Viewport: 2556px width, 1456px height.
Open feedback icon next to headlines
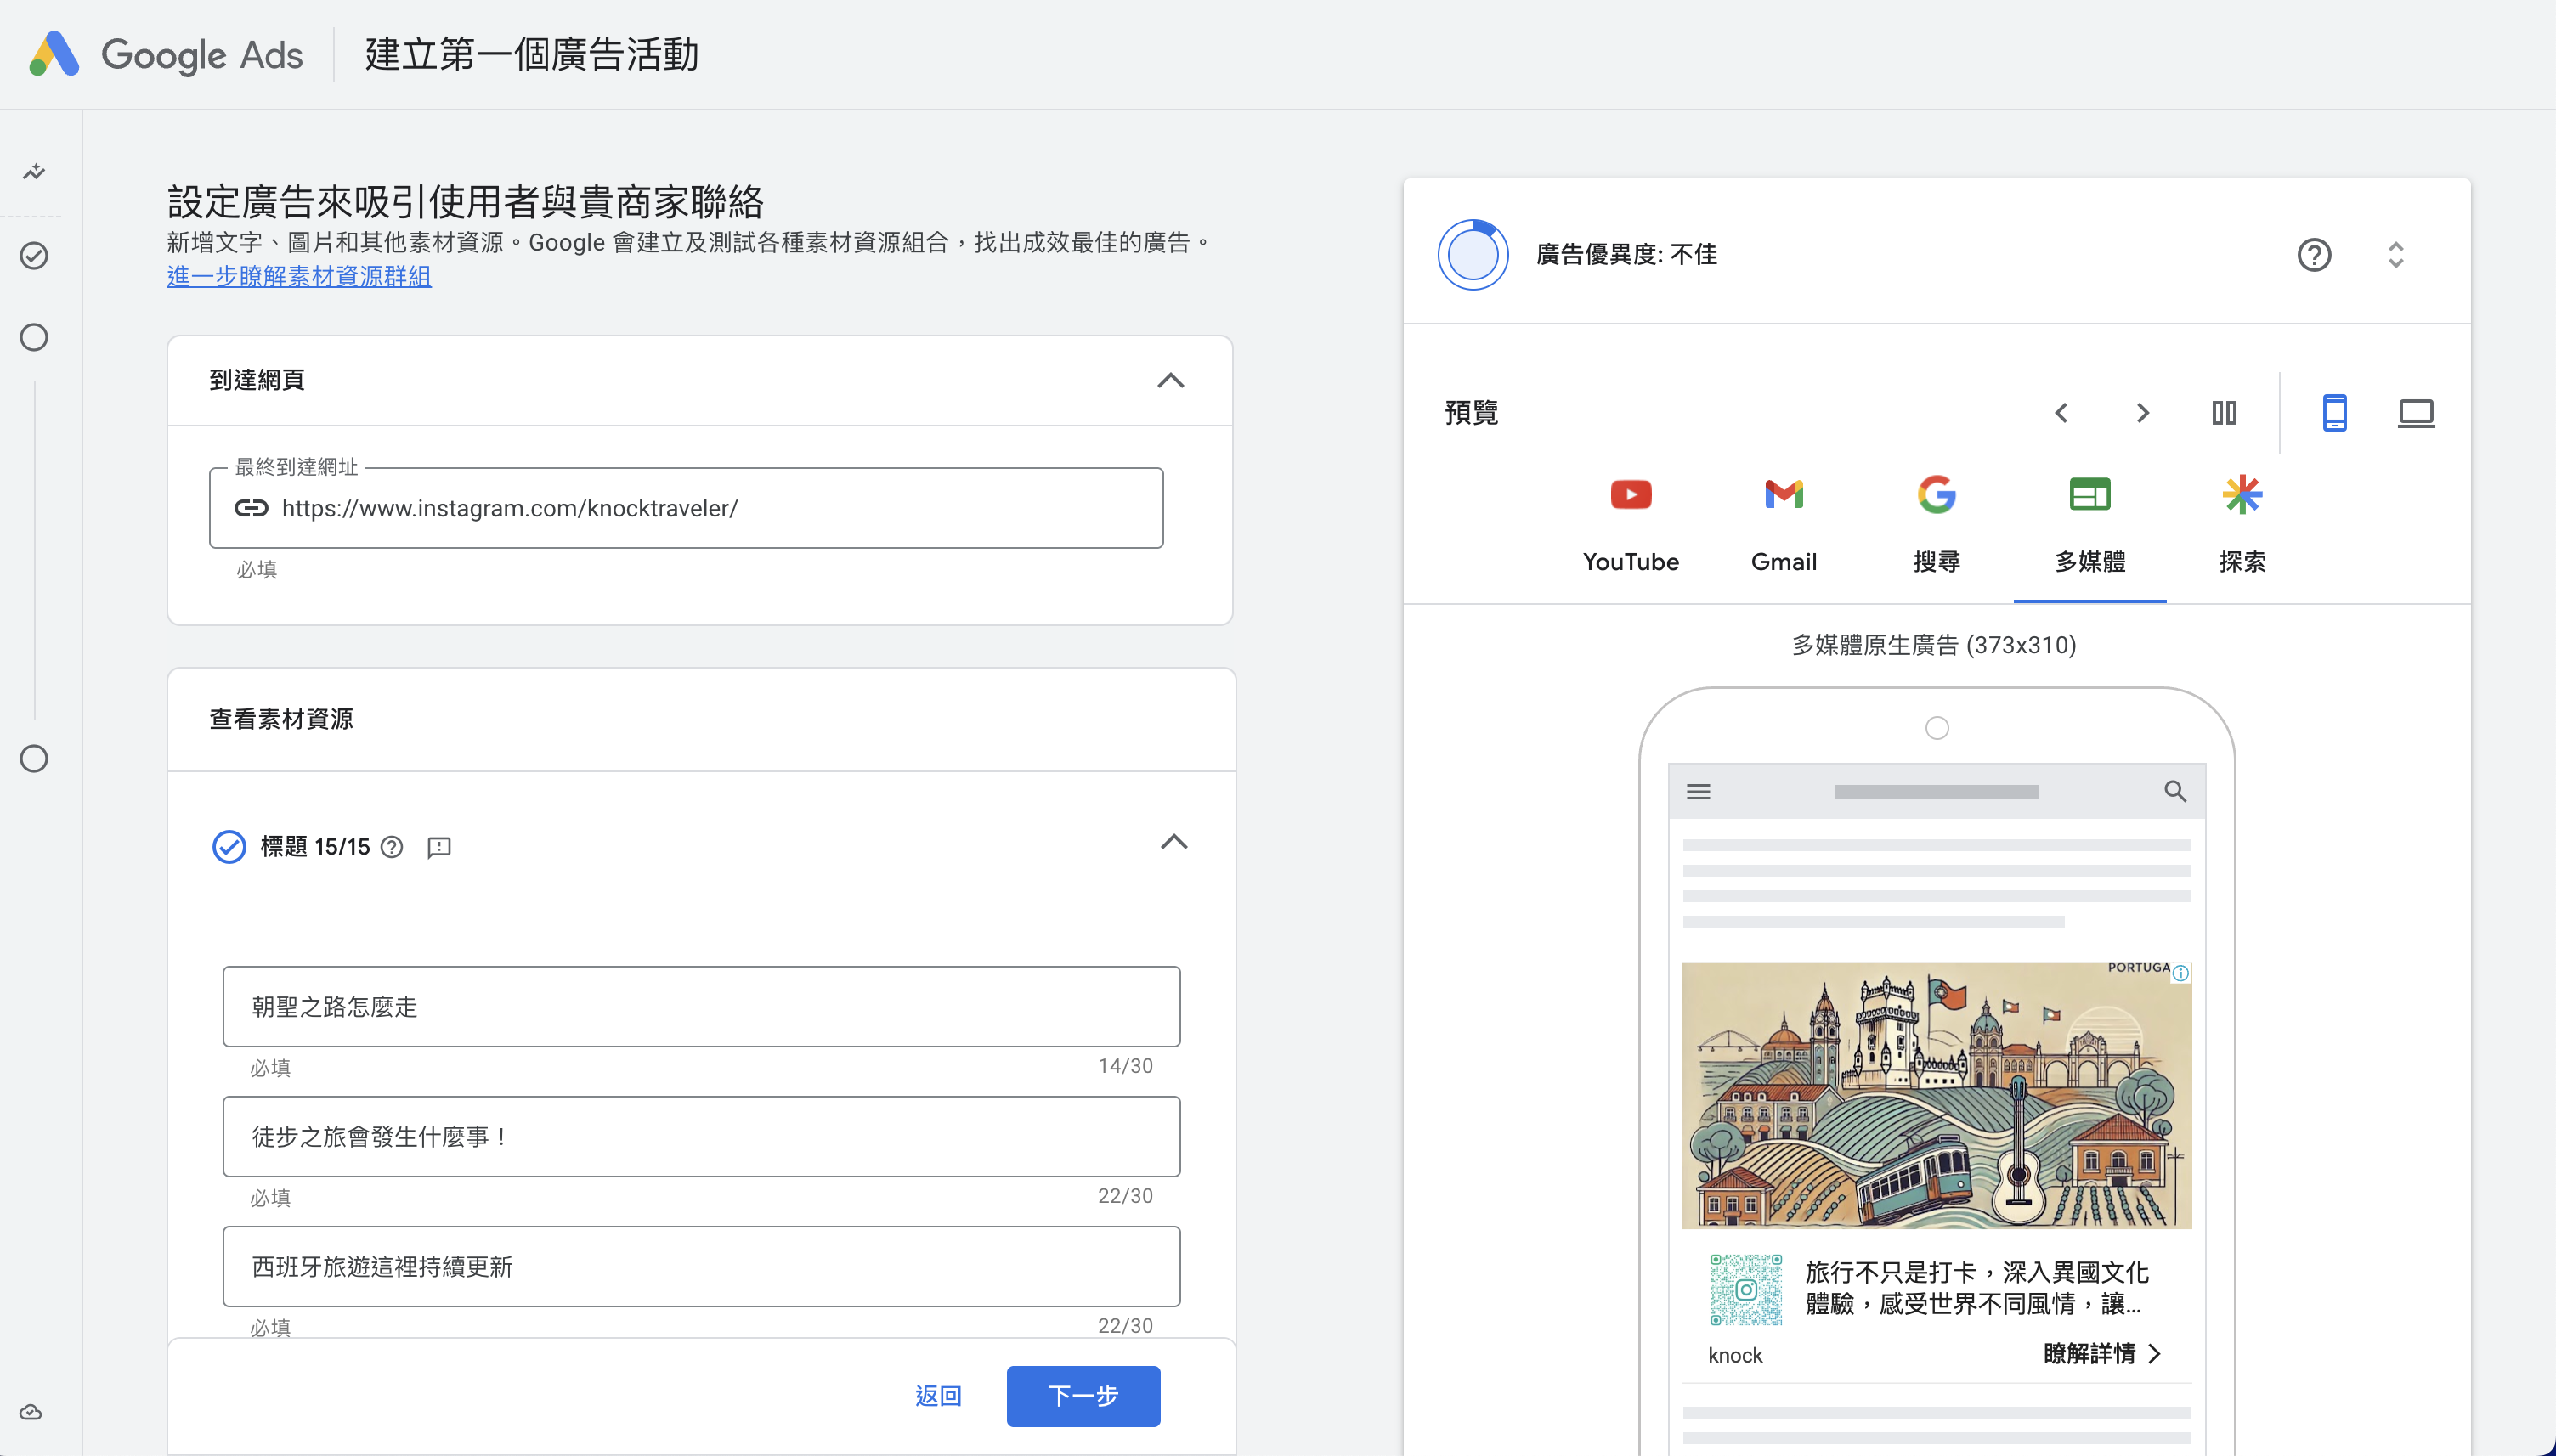click(439, 847)
